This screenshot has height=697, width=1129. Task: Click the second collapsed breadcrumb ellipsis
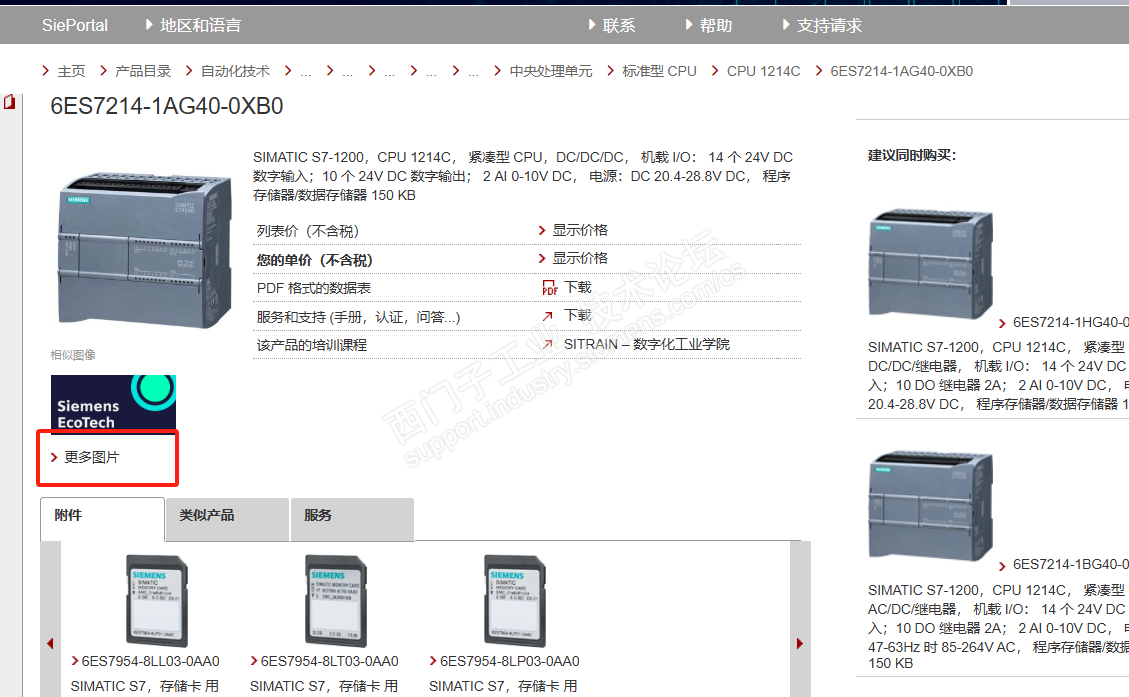(348, 72)
